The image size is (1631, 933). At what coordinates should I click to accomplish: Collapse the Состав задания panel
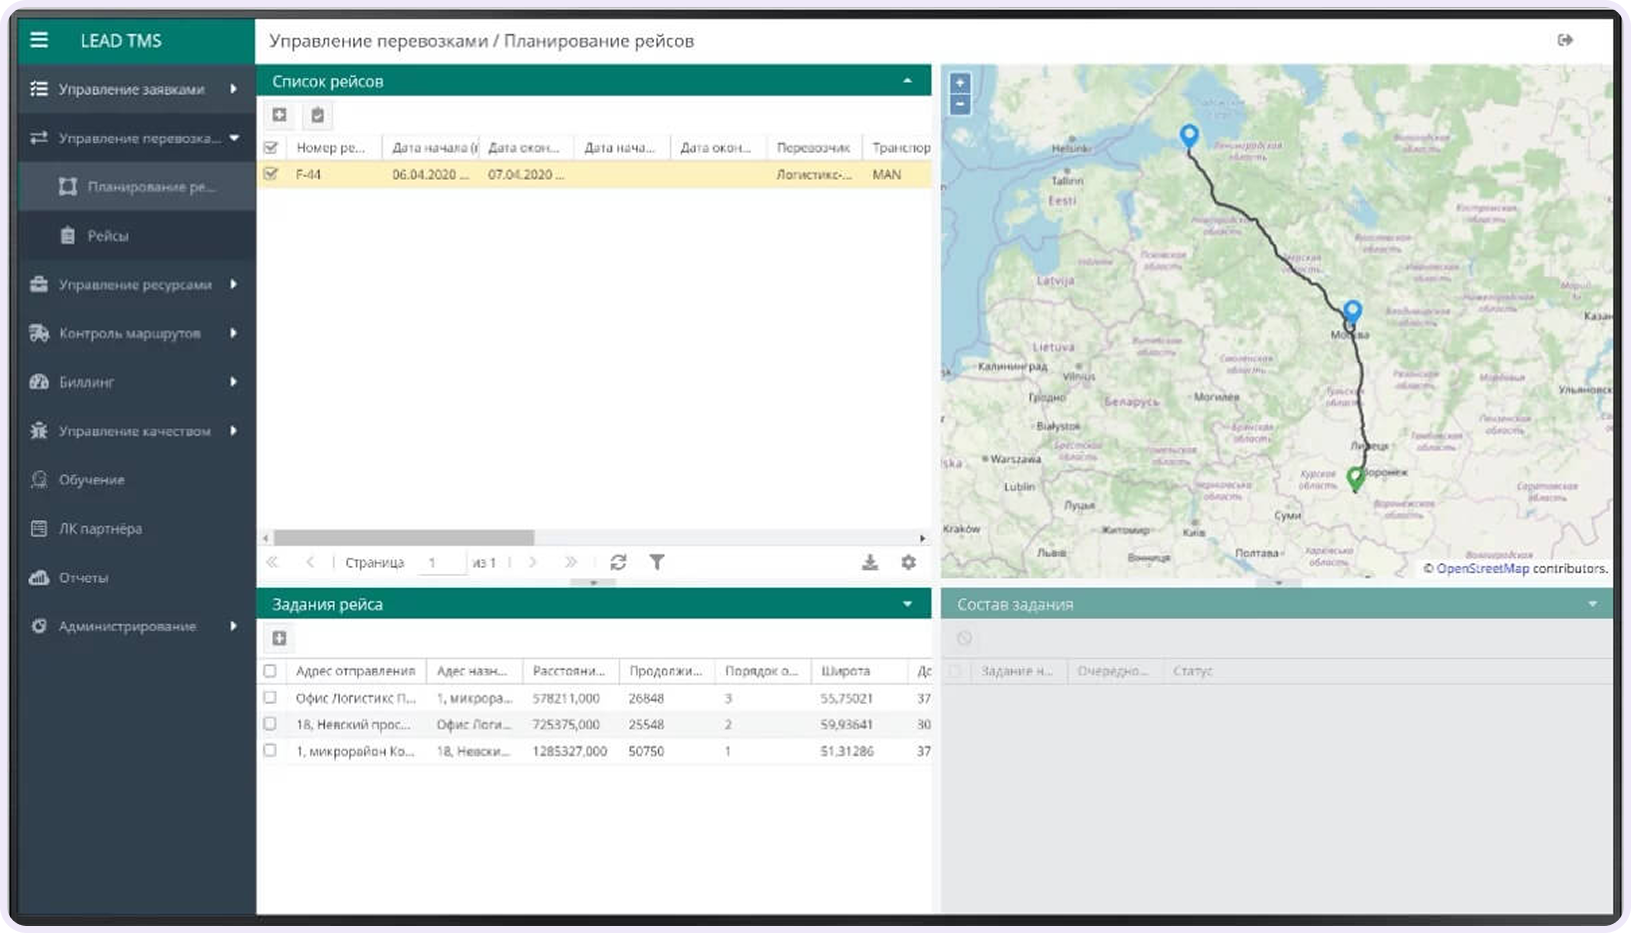(1592, 604)
